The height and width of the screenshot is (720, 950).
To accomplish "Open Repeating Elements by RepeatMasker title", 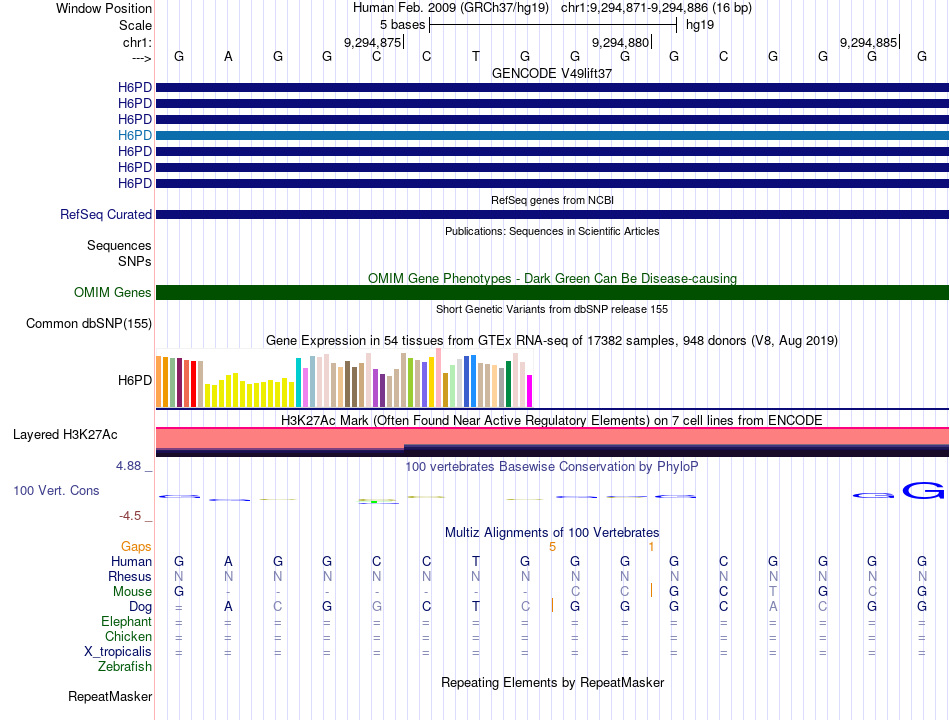I will tap(552, 683).
